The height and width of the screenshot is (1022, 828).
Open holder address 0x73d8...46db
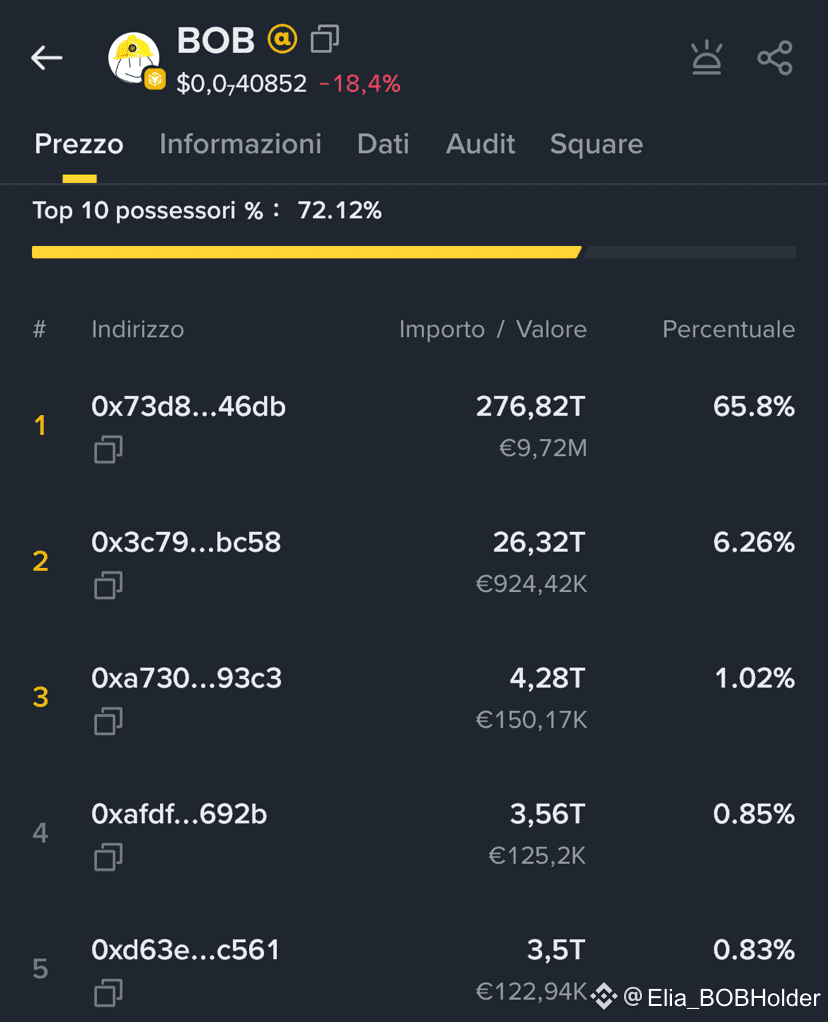pyautogui.click(x=188, y=407)
